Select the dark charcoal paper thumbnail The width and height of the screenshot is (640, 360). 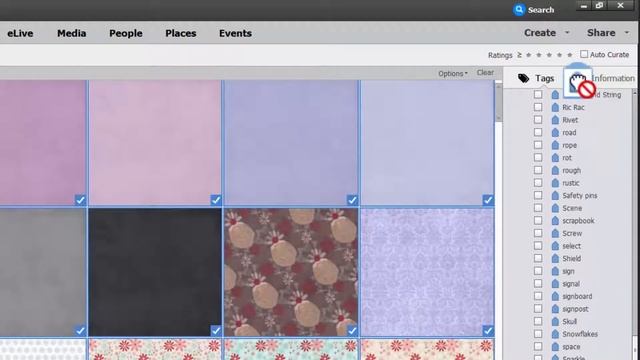tap(155, 272)
